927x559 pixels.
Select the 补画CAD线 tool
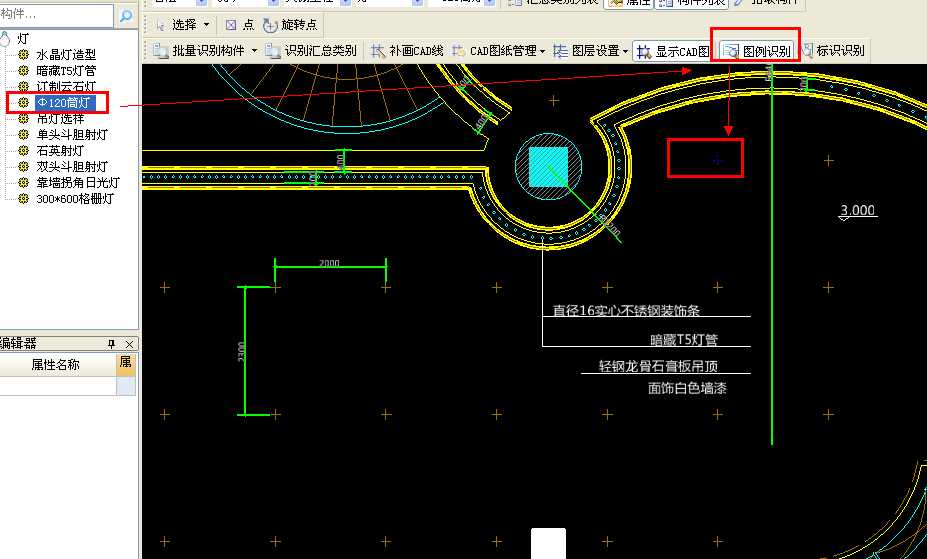(x=407, y=50)
